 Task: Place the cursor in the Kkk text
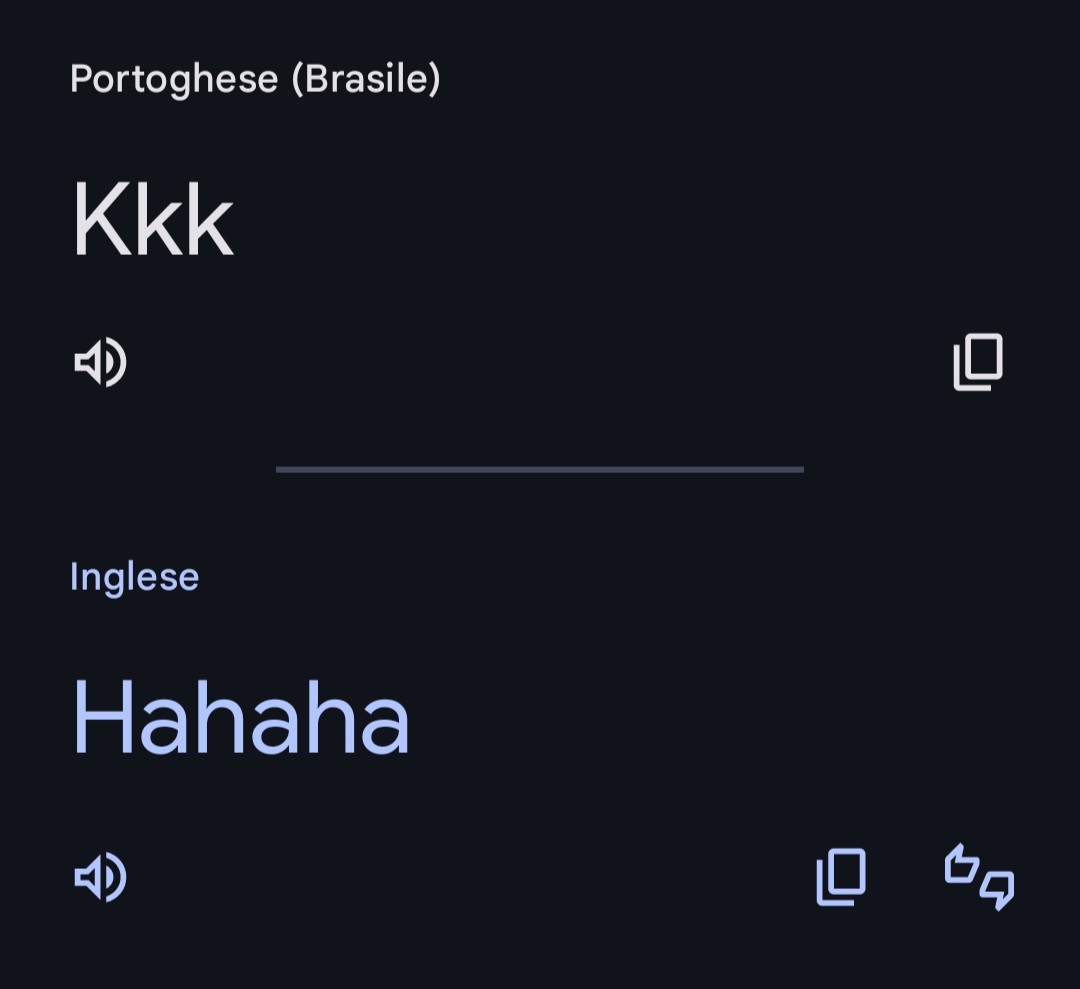[152, 220]
